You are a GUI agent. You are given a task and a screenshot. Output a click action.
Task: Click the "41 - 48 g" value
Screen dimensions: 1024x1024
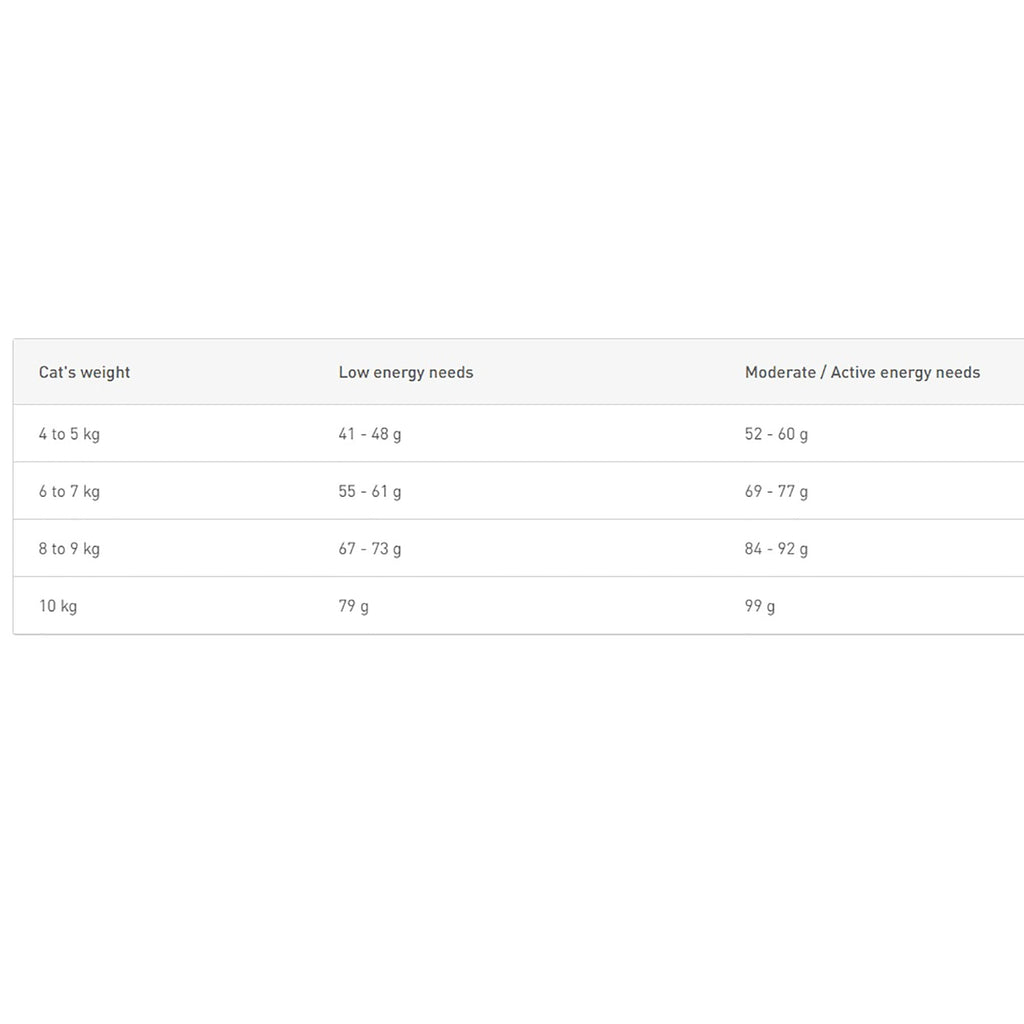point(370,434)
